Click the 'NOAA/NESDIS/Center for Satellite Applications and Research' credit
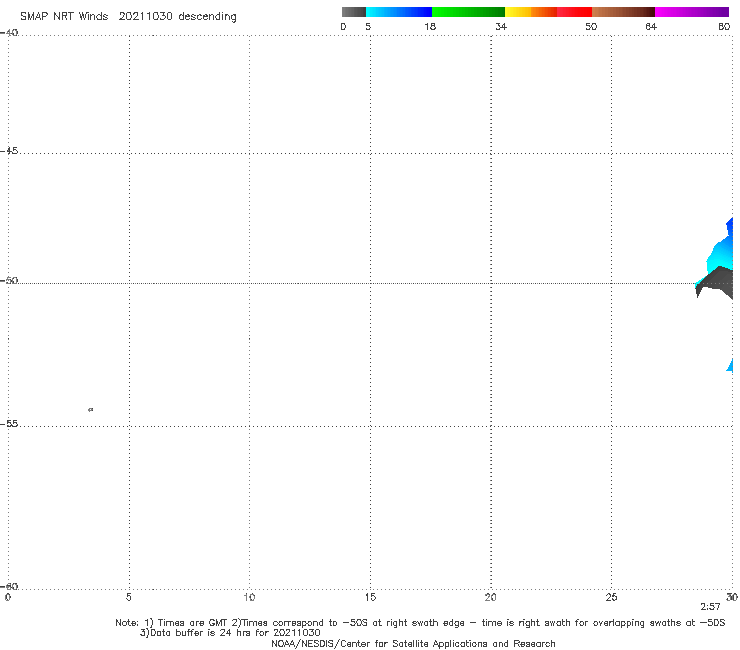The height and width of the screenshot is (650, 740). [413, 644]
